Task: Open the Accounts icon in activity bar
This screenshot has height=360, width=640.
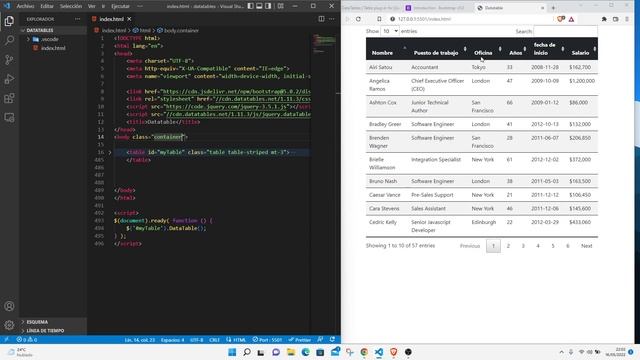Action: pos(9,306)
